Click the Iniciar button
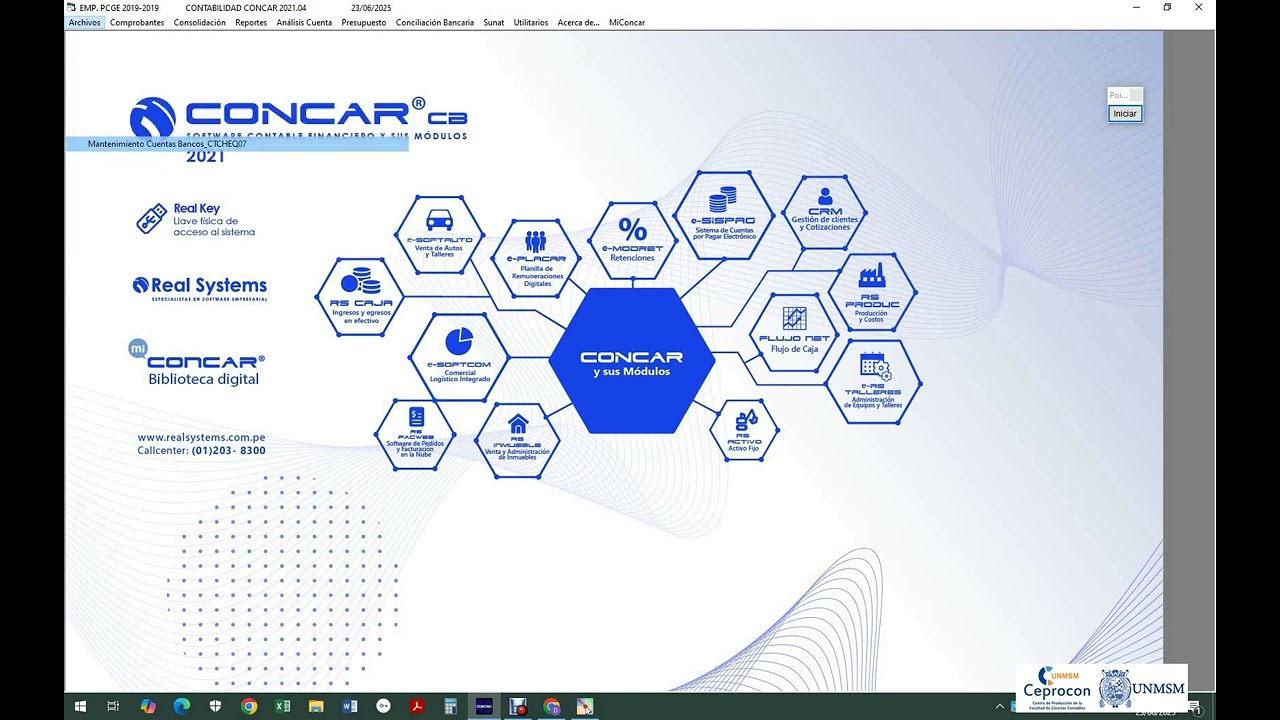The image size is (1280, 720). (x=1125, y=113)
